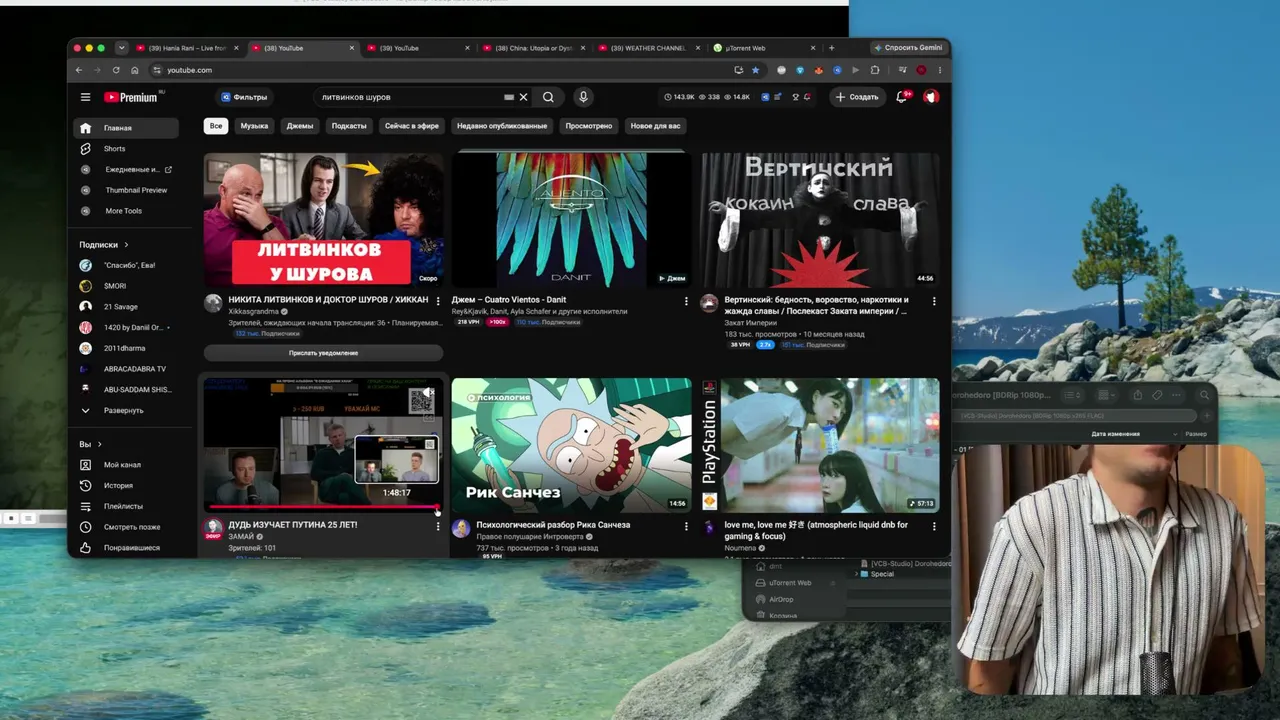This screenshot has height=720, width=1280.
Task: Open История watch history
Action: point(126,486)
